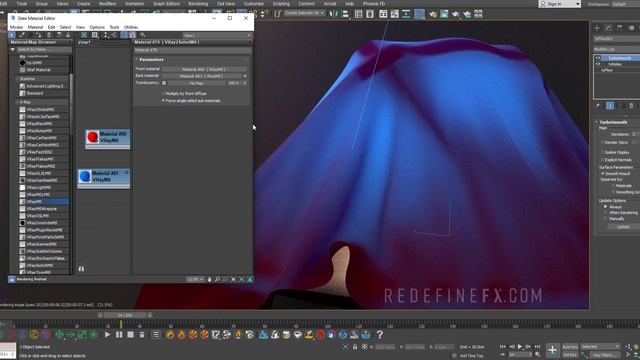Open the Hierarchy tab icon in command panel
Image resolution: width=640 pixels, height=360 pixels.
620,28
